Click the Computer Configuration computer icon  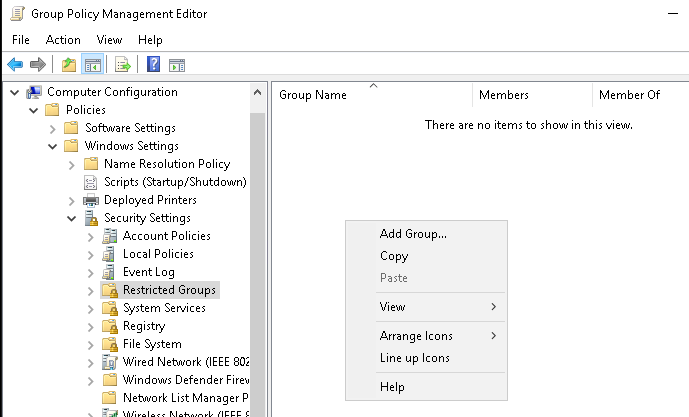(34, 92)
